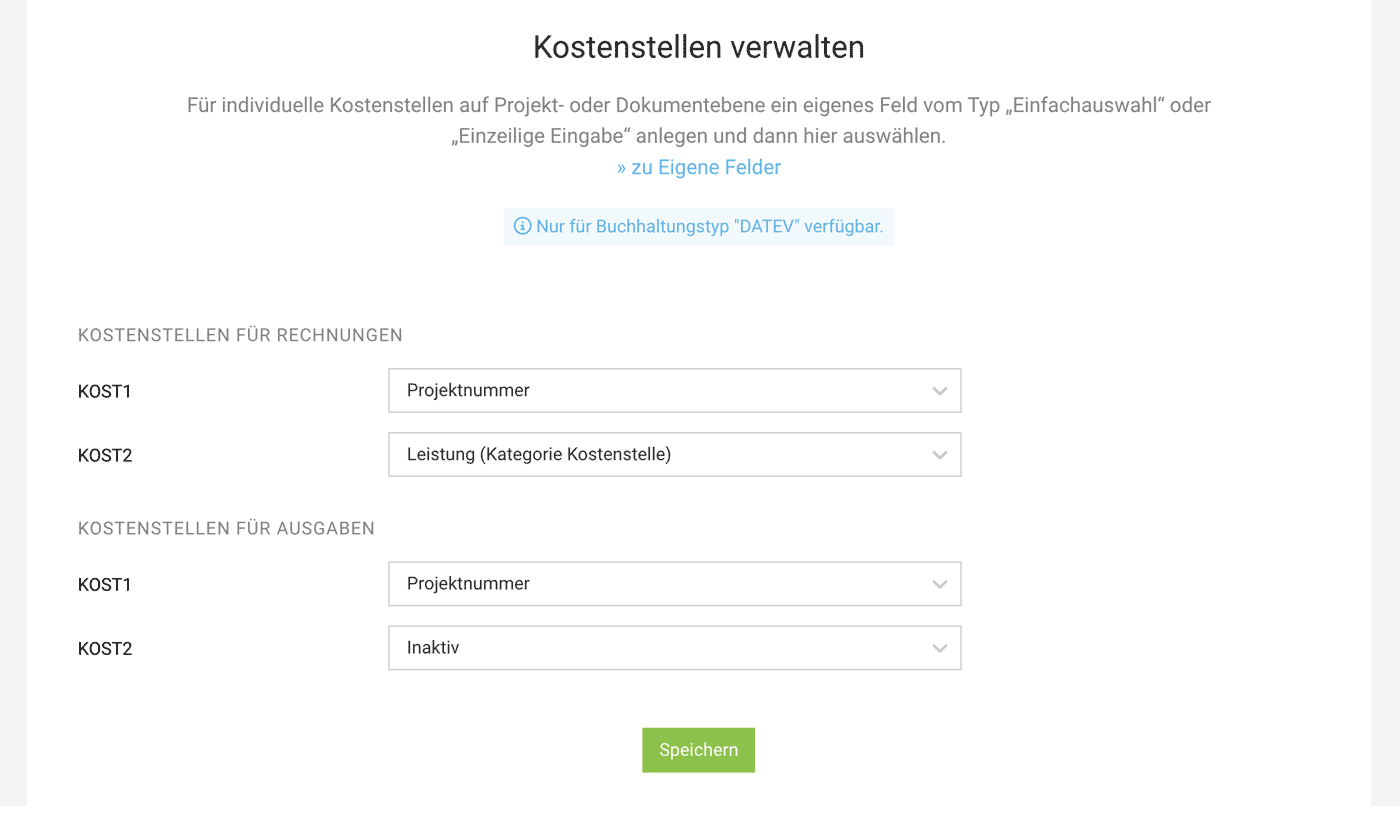
Task: Select the KOST1 label under Rechnungen
Action: coord(105,391)
